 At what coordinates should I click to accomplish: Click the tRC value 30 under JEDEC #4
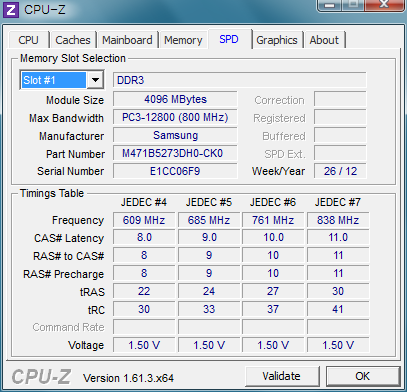[x=144, y=309]
